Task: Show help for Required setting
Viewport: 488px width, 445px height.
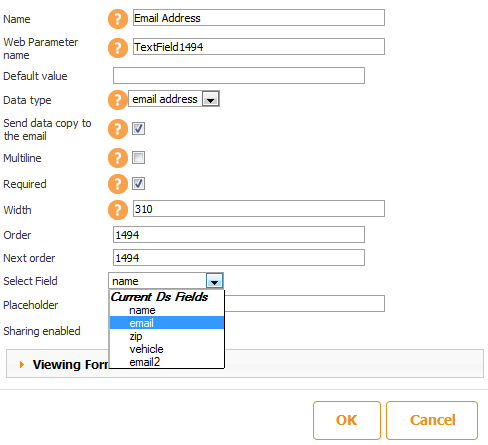Action: click(x=118, y=184)
